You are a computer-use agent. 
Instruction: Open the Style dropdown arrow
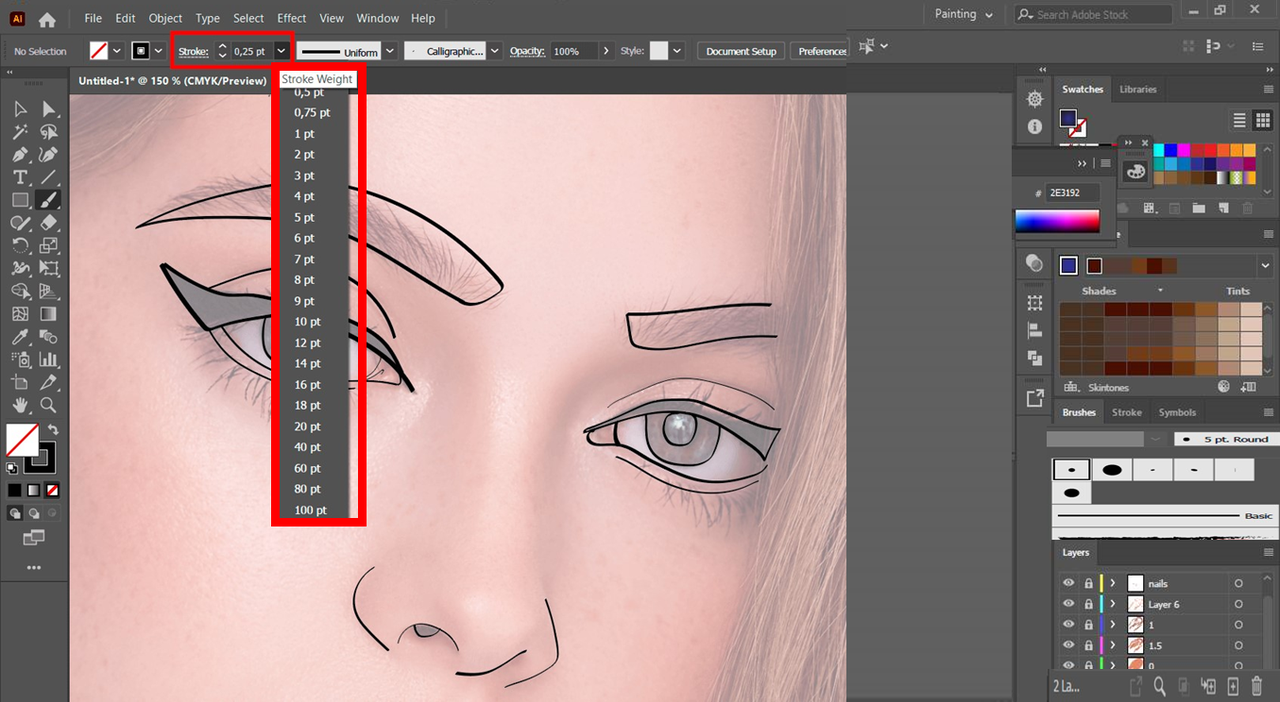pyautogui.click(x=677, y=51)
